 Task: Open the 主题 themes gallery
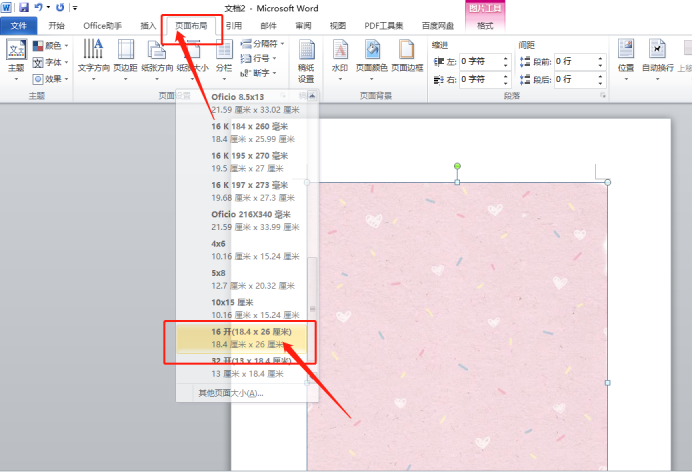[16, 57]
